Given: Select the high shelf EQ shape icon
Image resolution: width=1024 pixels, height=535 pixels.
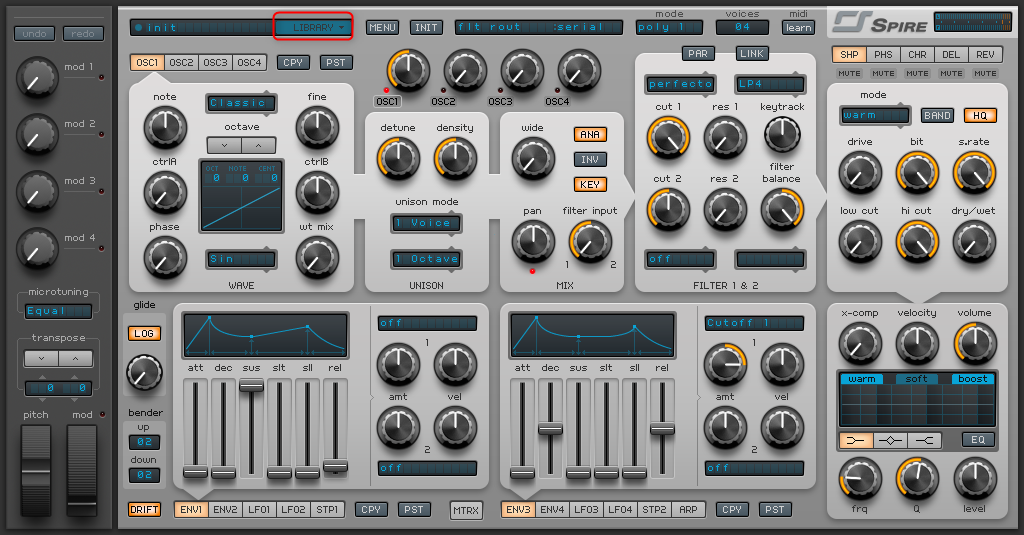Looking at the screenshot, I should [x=926, y=440].
